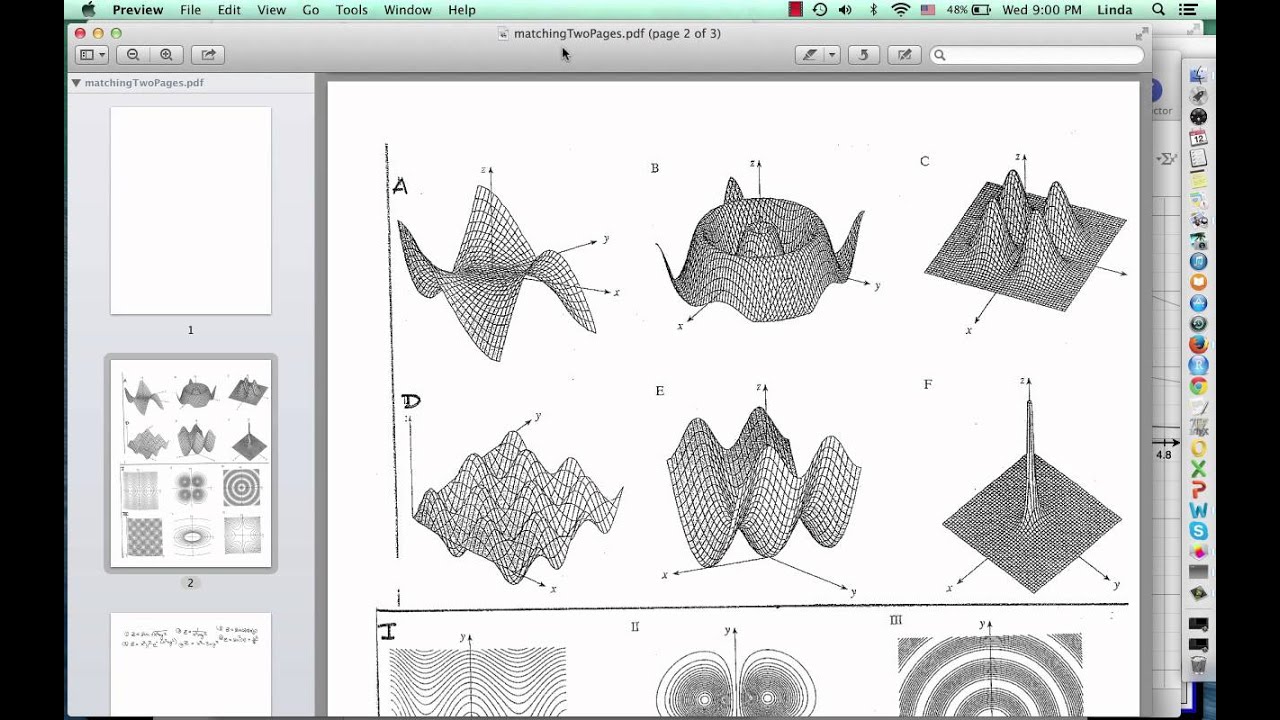Image resolution: width=1280 pixels, height=720 pixels.
Task: Open the Preview application menu
Action: (x=138, y=10)
